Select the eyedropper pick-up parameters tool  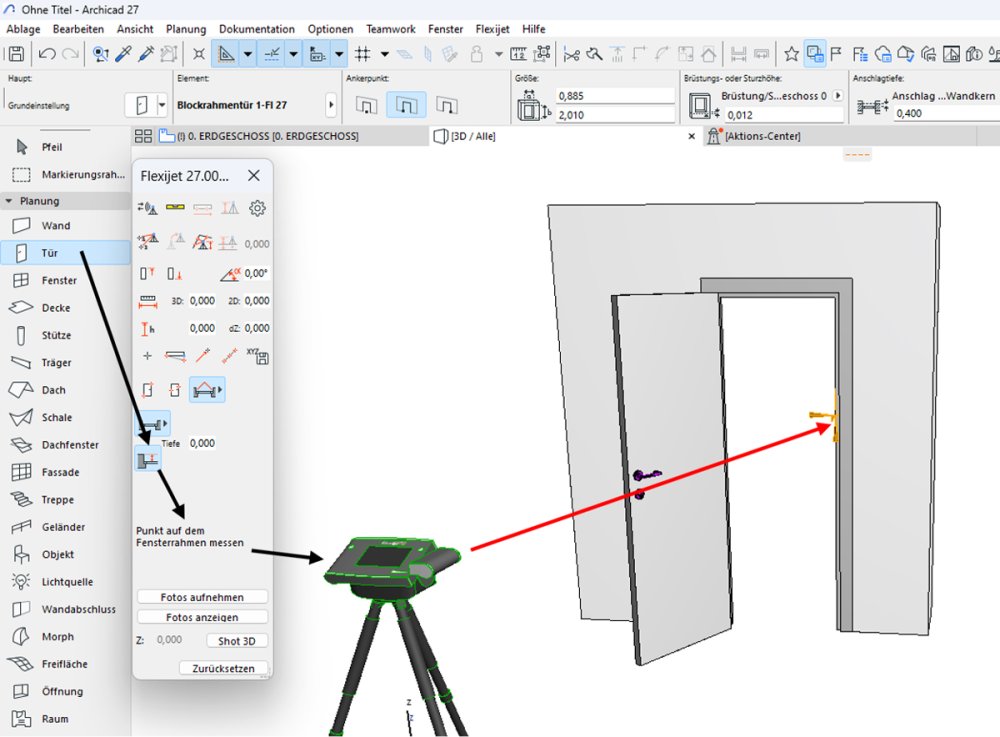pyautogui.click(x=123, y=54)
